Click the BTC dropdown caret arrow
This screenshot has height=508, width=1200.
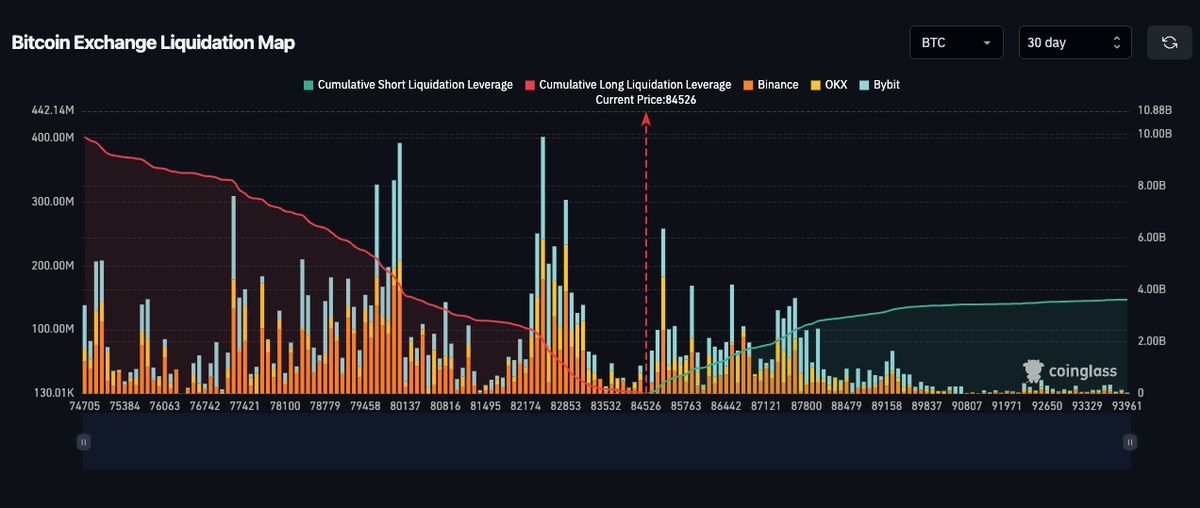(x=987, y=43)
